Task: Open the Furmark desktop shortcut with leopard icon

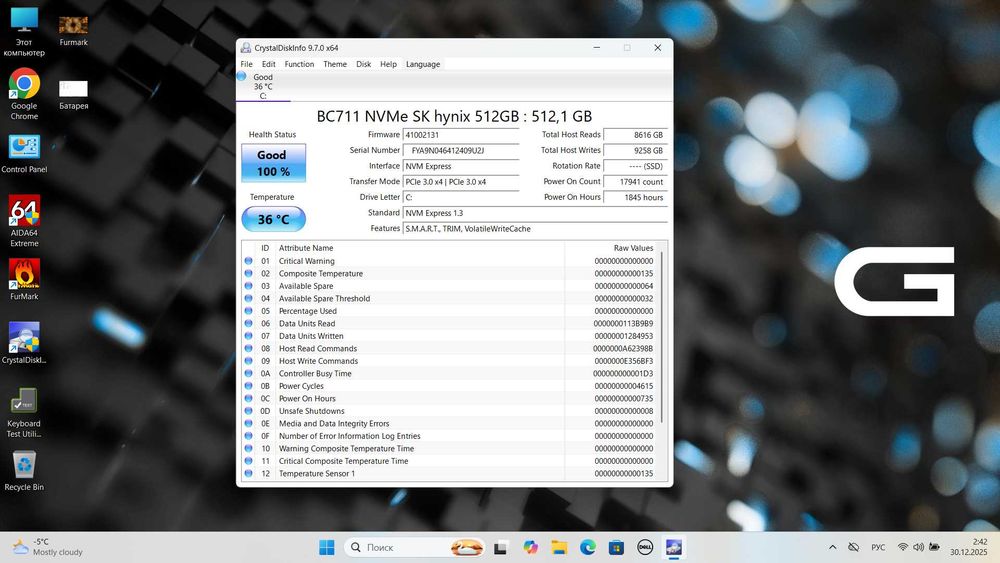Action: [x=73, y=31]
